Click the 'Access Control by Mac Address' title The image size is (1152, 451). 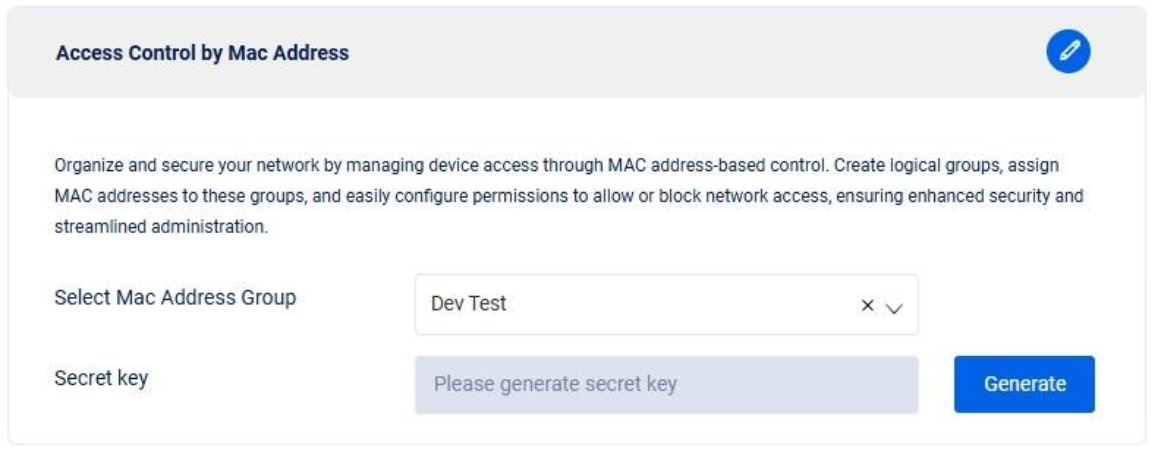pos(203,53)
